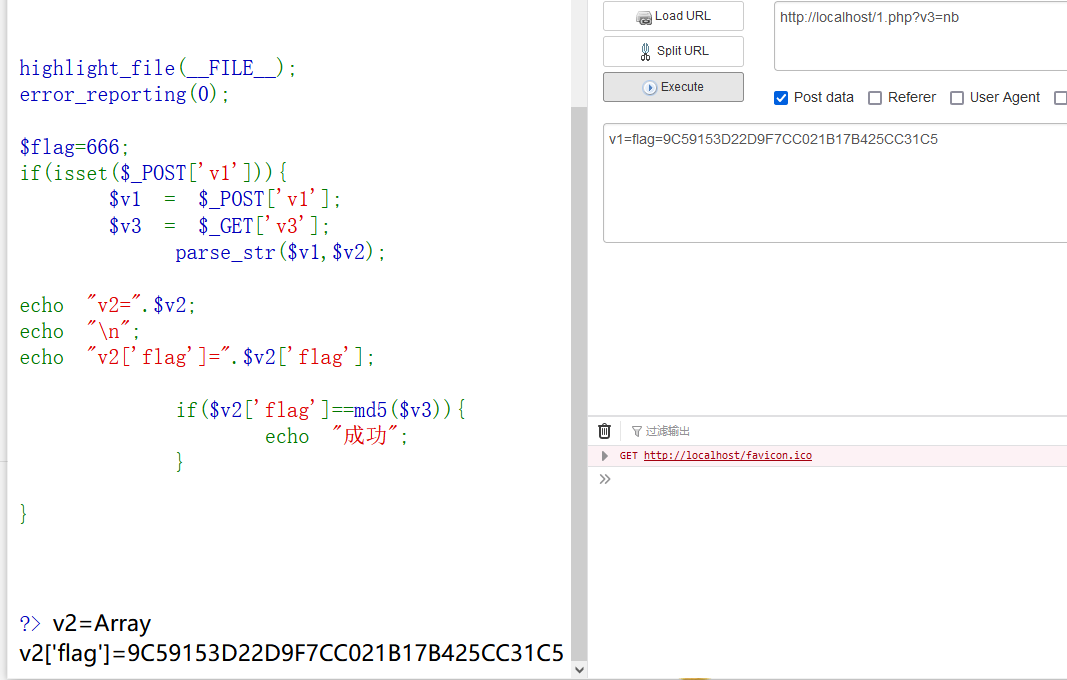
Task: Open the localhost/favicon.ico link
Action: (x=727, y=455)
